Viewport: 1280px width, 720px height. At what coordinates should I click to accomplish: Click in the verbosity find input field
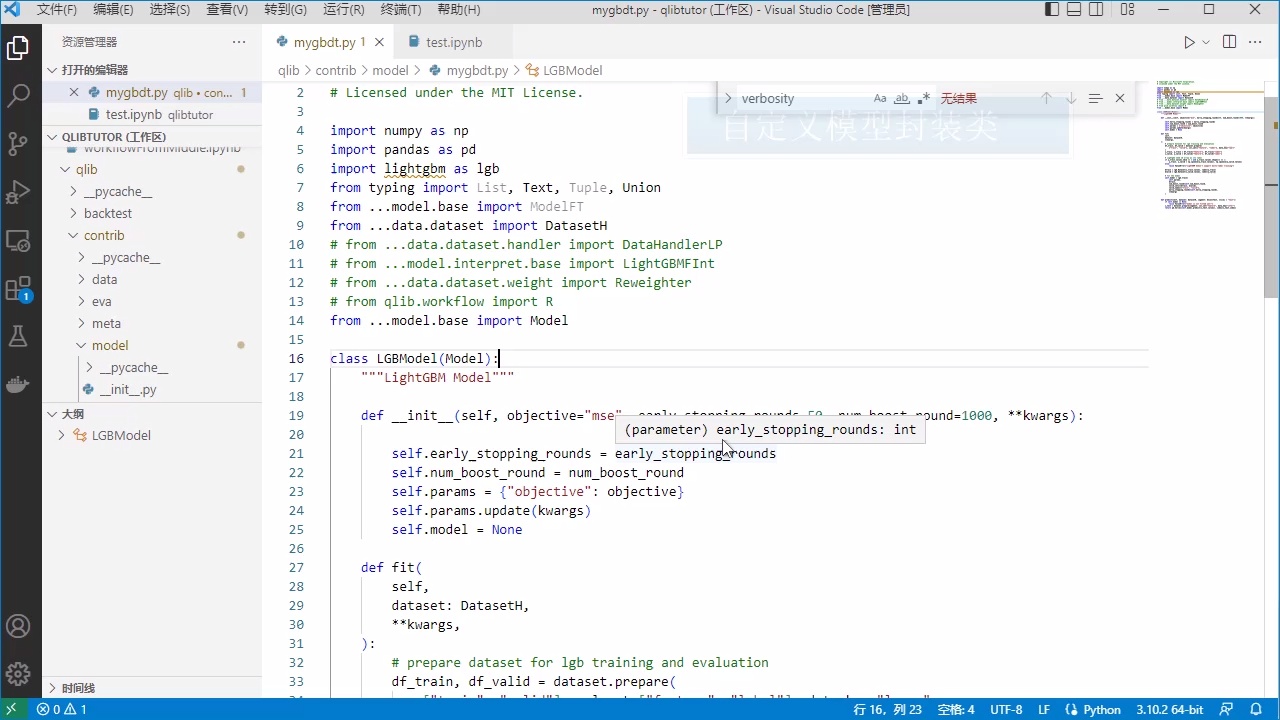(800, 98)
